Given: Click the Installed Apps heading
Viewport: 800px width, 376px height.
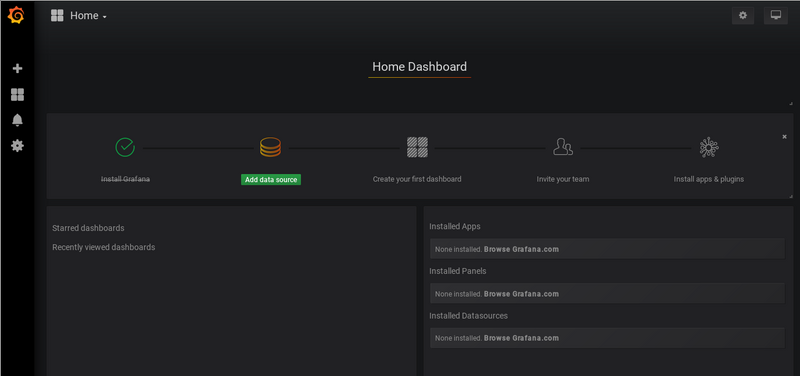Looking at the screenshot, I should (455, 226).
